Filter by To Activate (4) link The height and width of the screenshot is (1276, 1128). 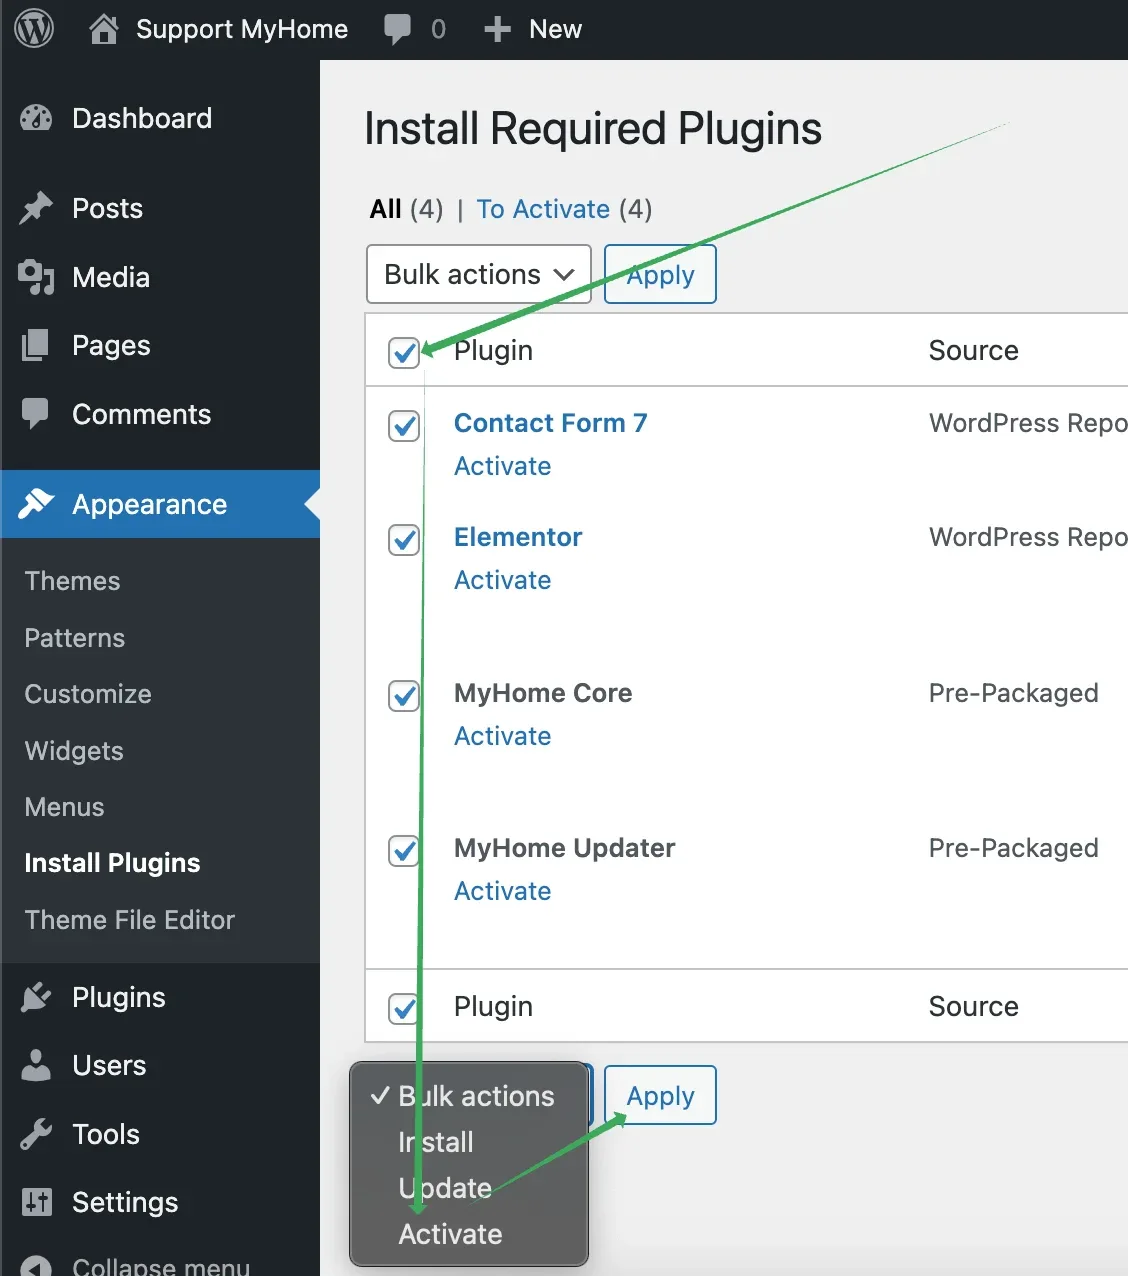(x=564, y=209)
